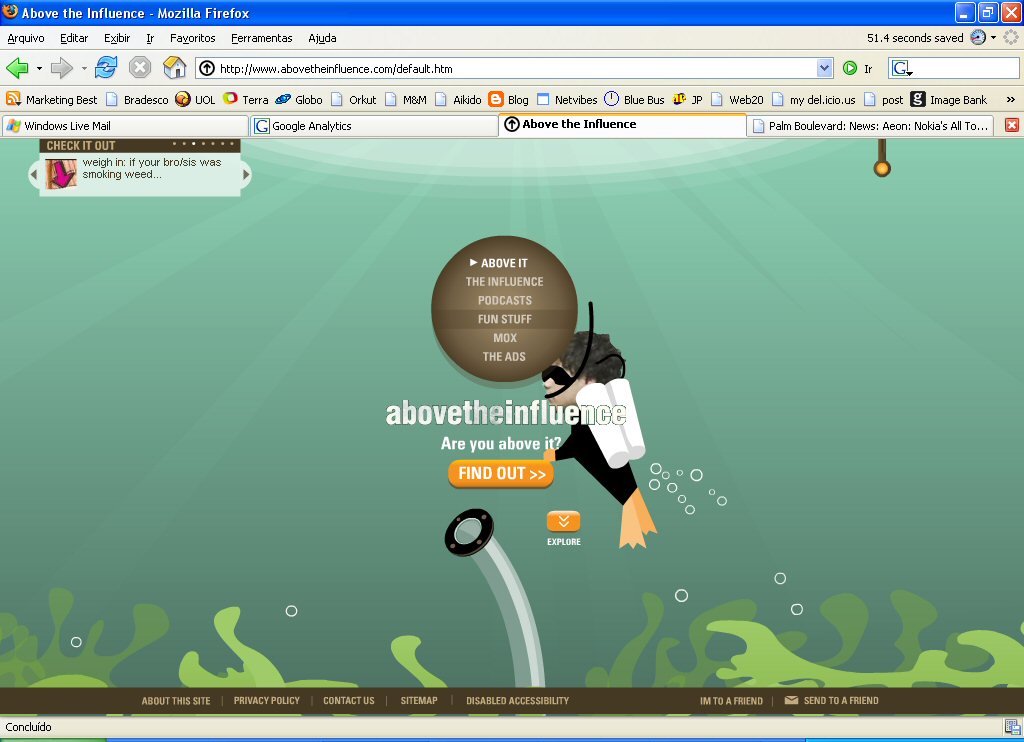
Task: Click the site identity icon in address bar
Action: pyautogui.click(x=207, y=68)
